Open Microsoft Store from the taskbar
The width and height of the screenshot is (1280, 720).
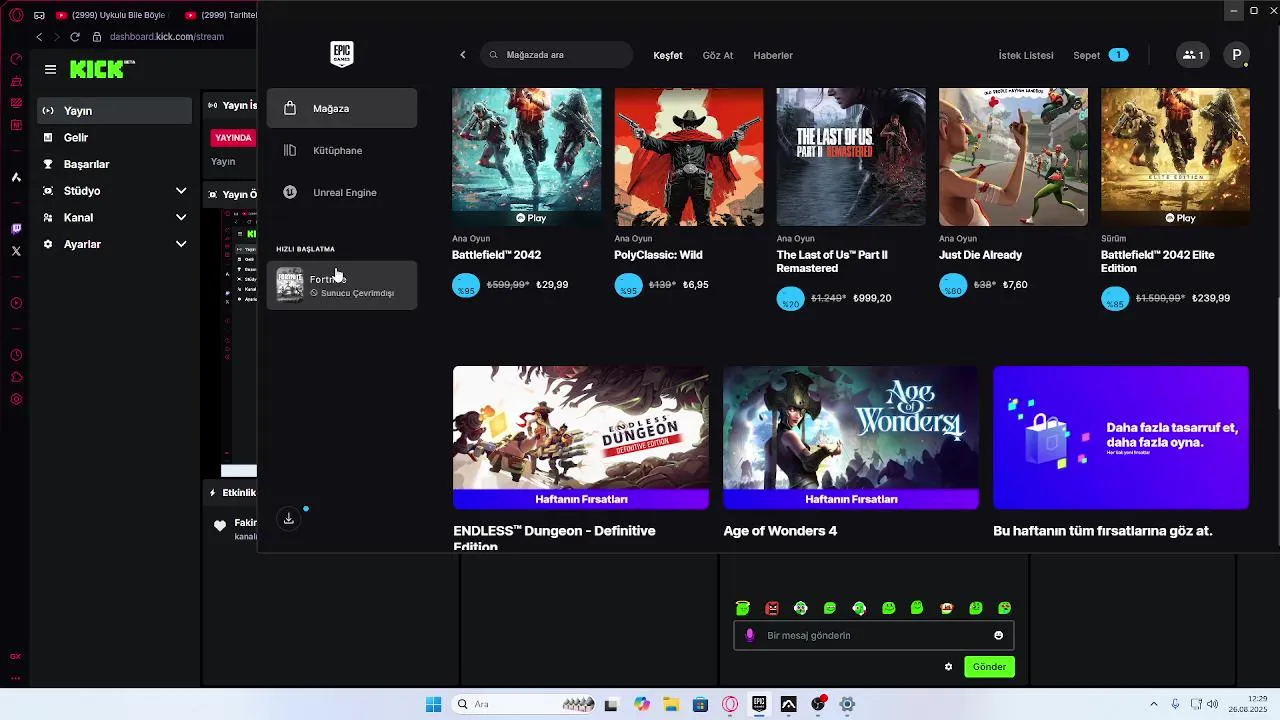700,704
